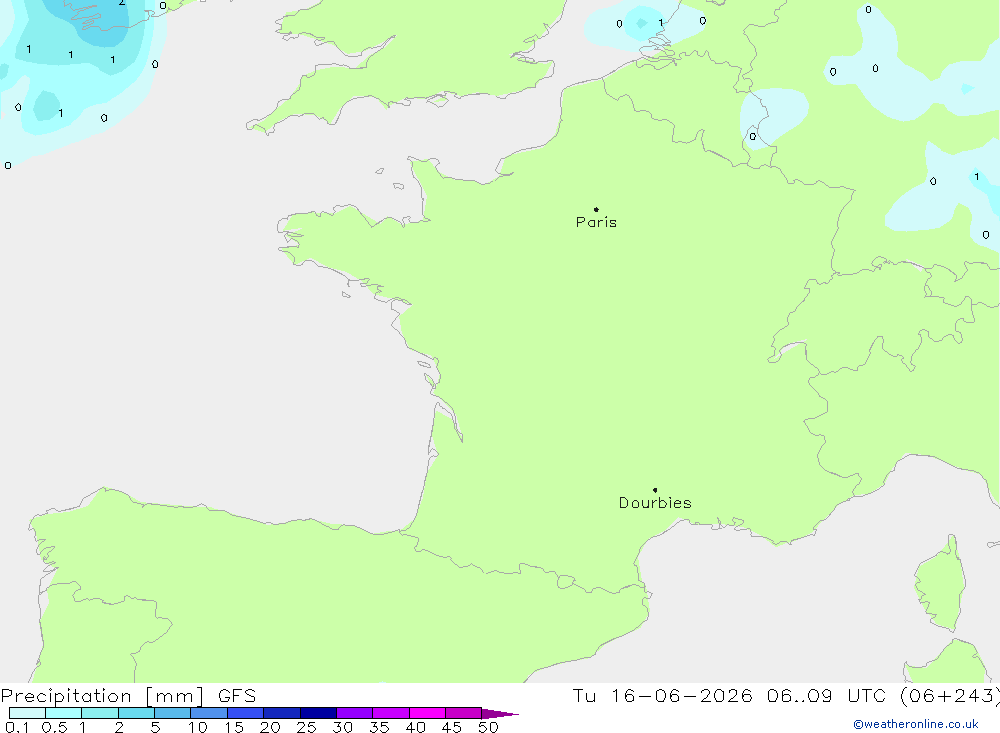
Task: Click the purple arrow ending the legend scale
Action: [500, 713]
